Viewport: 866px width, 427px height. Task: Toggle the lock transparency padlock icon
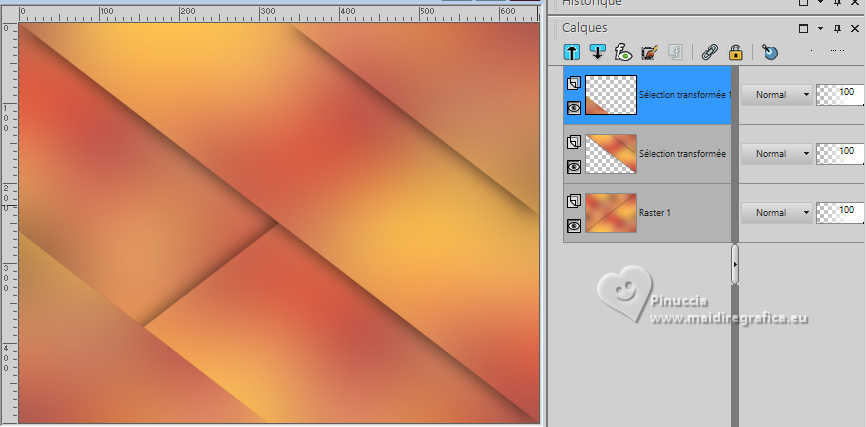pyautogui.click(x=735, y=52)
